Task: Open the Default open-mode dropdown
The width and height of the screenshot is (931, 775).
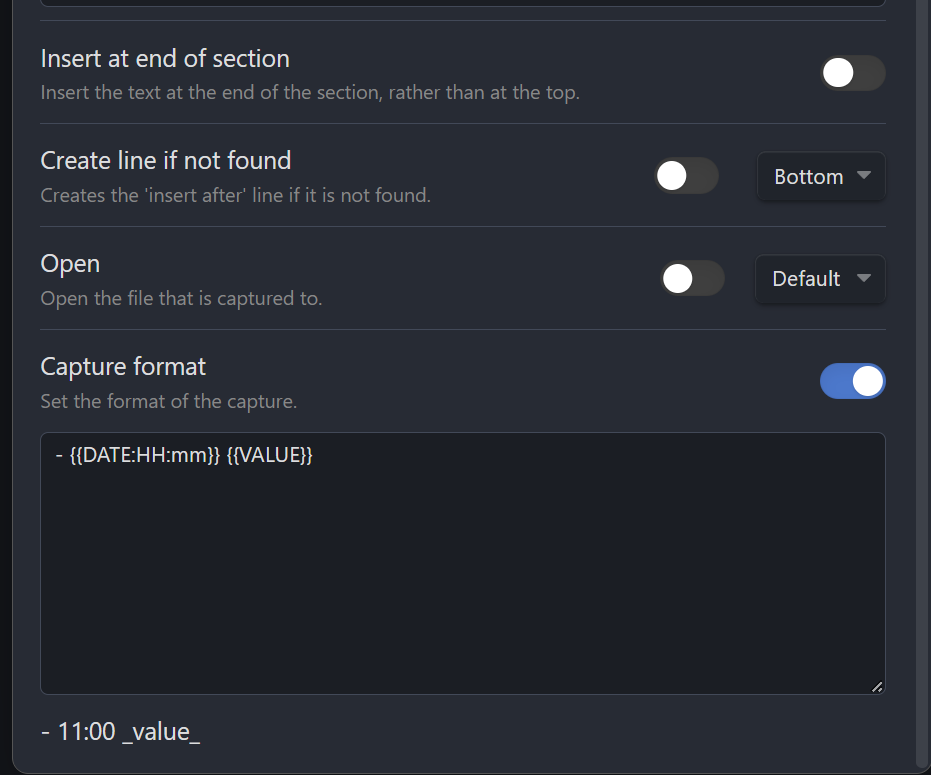Action: [820, 279]
